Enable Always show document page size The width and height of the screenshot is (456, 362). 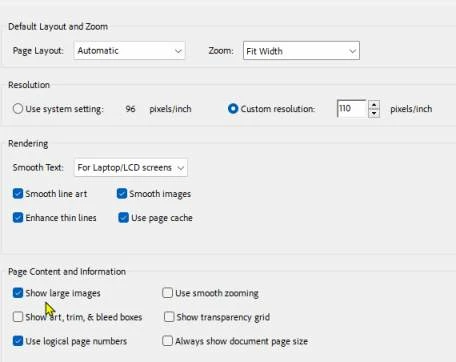point(167,341)
